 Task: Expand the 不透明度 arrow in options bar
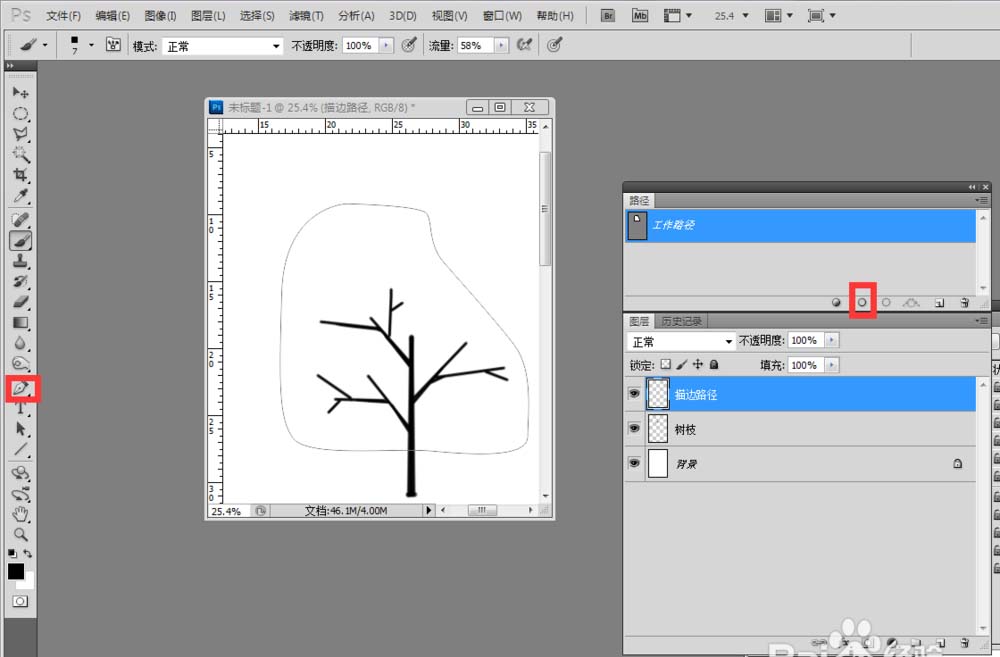pos(384,46)
